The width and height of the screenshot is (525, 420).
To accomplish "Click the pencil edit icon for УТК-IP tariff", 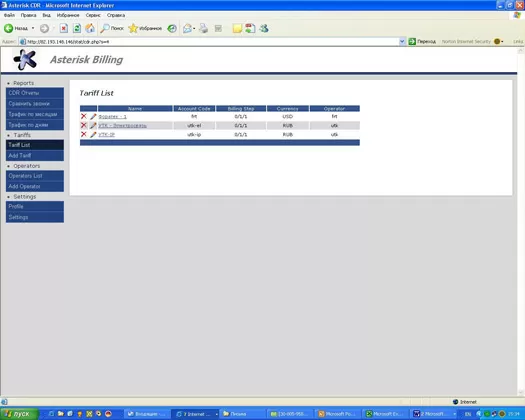I will [x=93, y=135].
